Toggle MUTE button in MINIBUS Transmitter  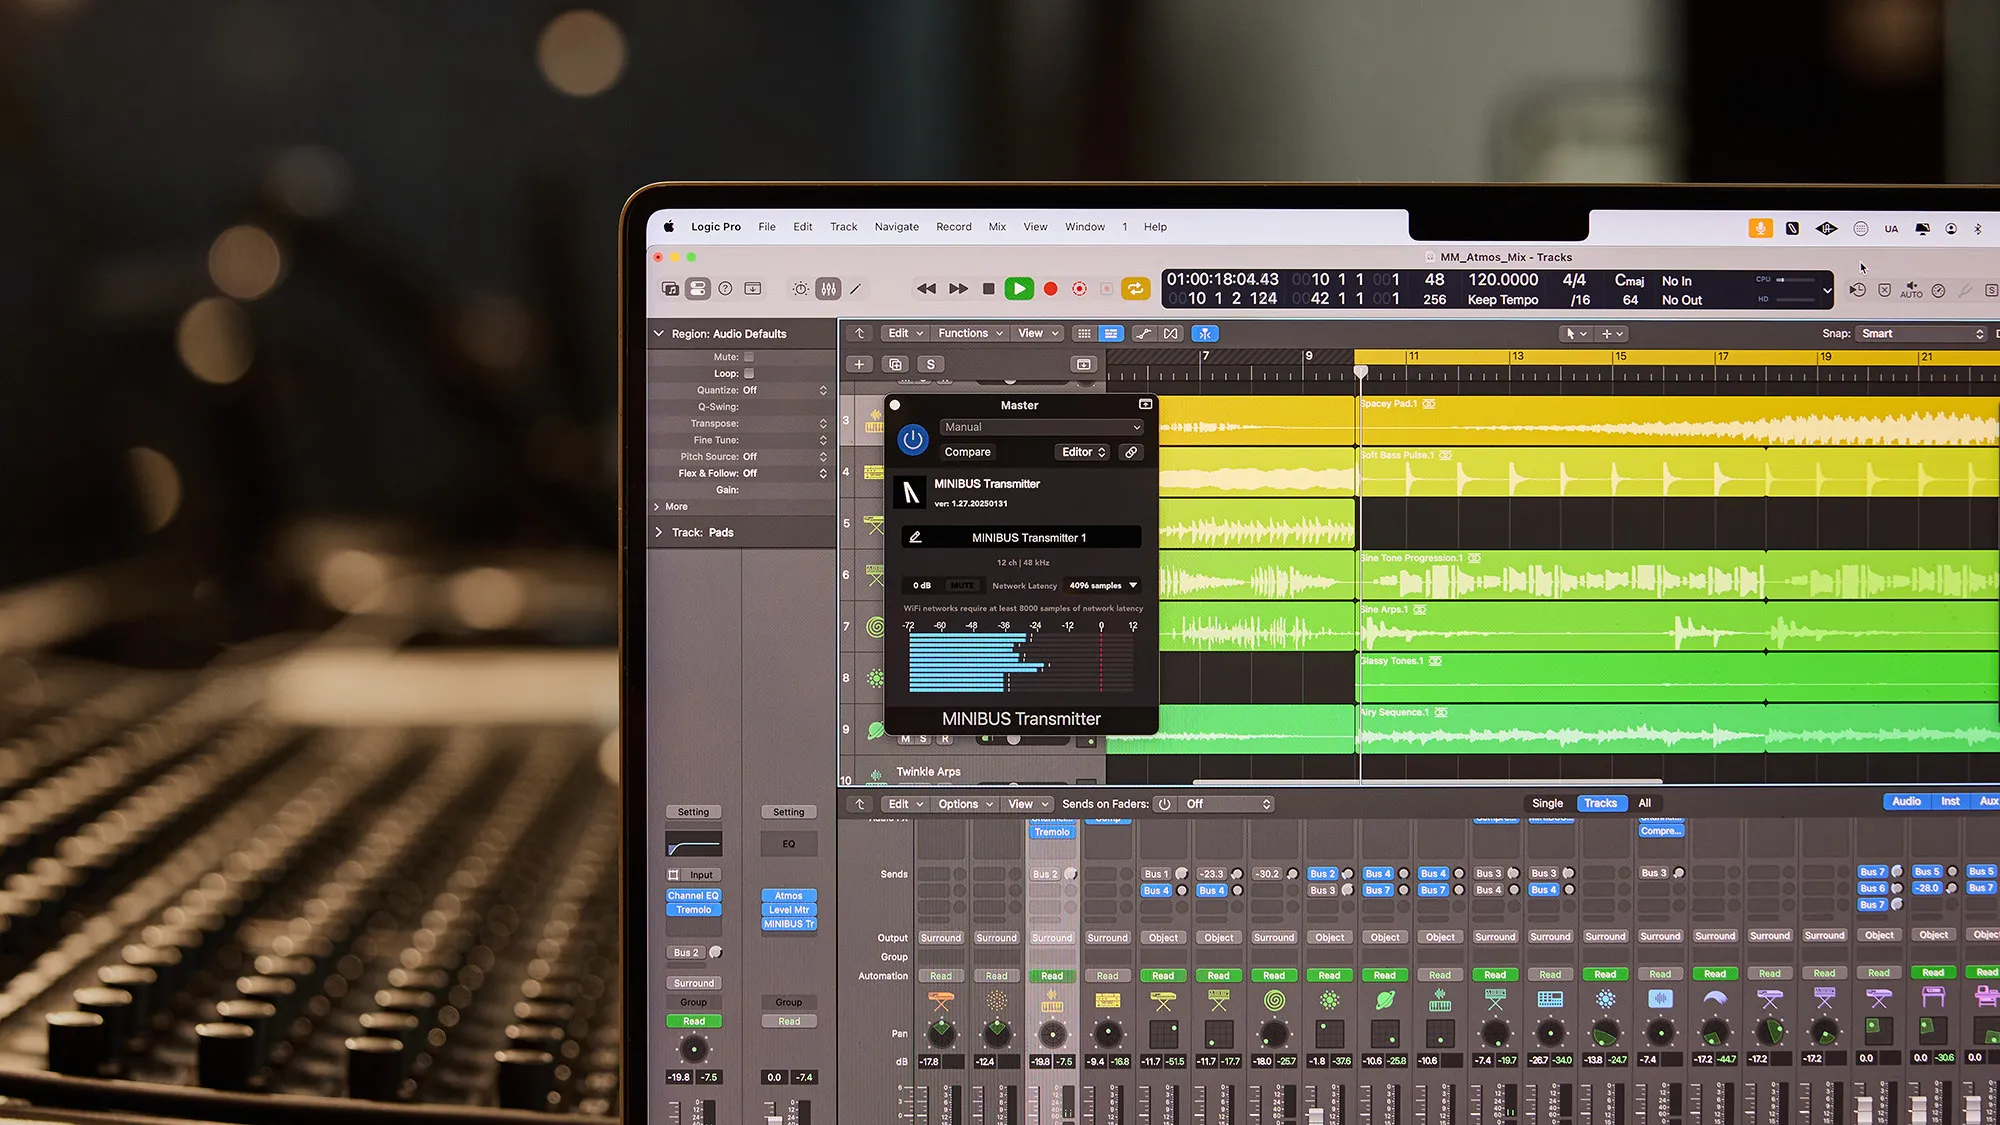tap(962, 586)
